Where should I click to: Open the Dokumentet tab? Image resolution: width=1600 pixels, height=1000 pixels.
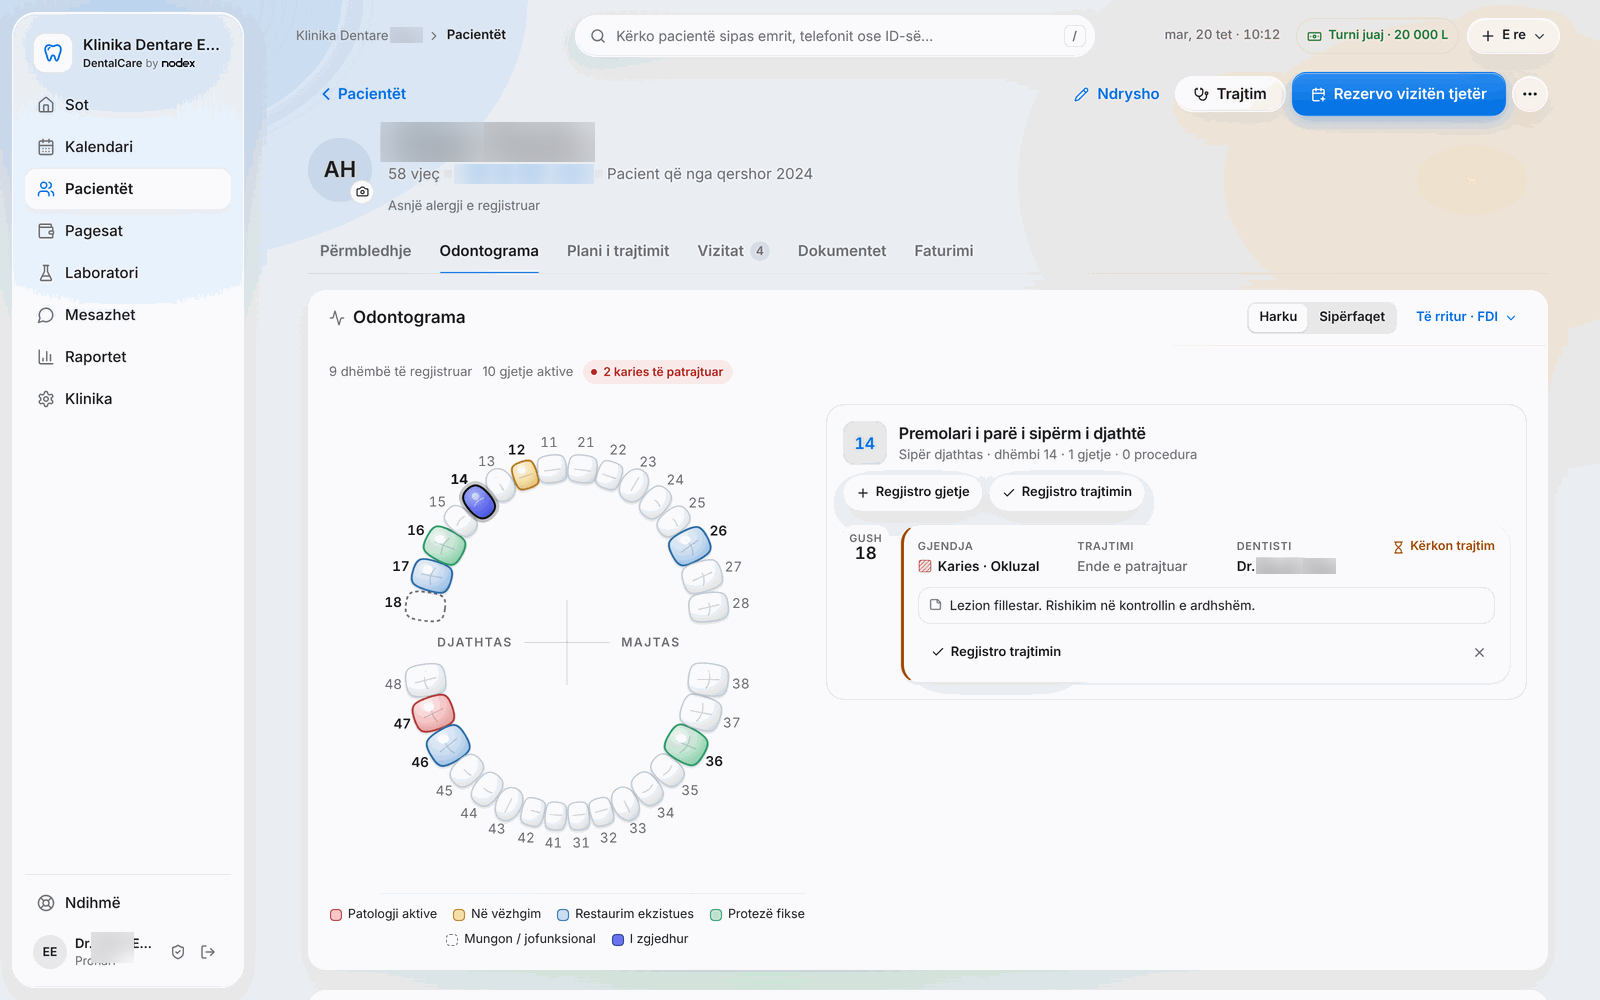(842, 251)
